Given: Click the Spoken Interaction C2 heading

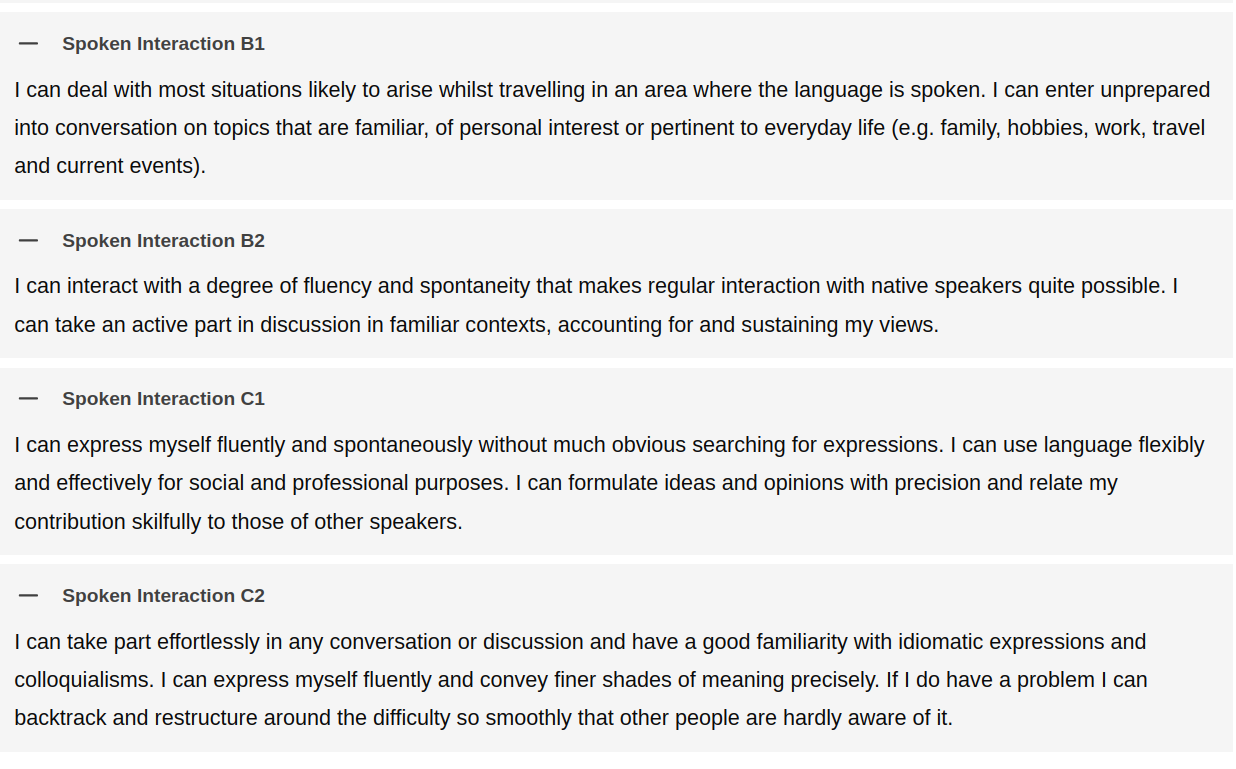Looking at the screenshot, I should 163,596.
